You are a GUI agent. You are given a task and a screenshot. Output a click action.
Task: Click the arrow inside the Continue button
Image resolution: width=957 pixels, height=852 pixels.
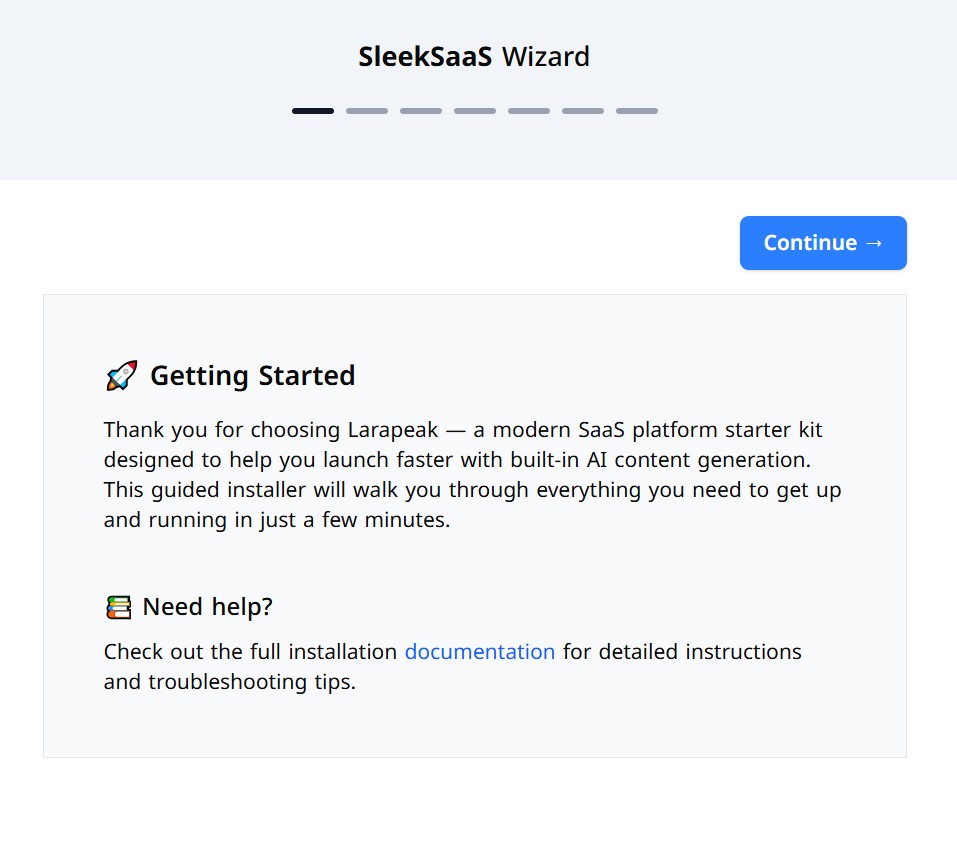click(874, 243)
